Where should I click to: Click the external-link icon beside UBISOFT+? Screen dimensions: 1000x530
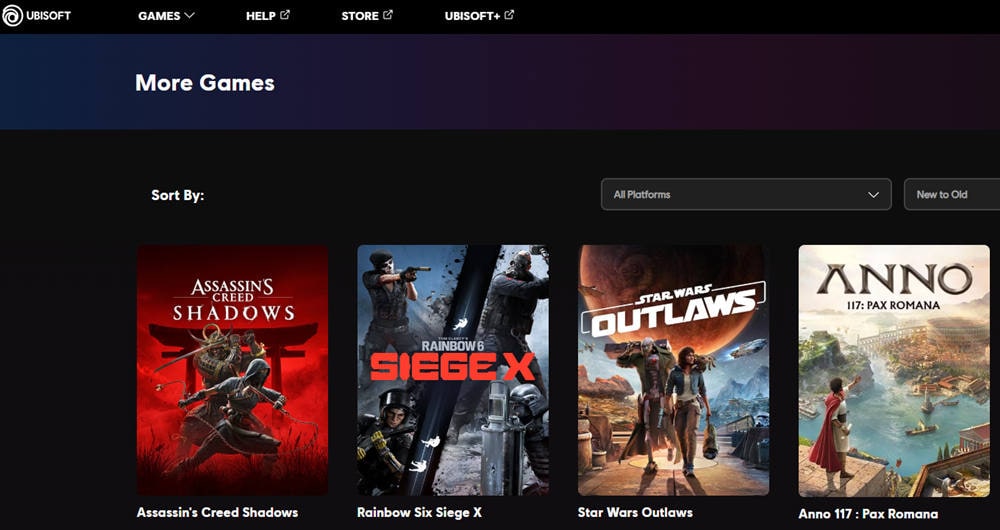(509, 15)
